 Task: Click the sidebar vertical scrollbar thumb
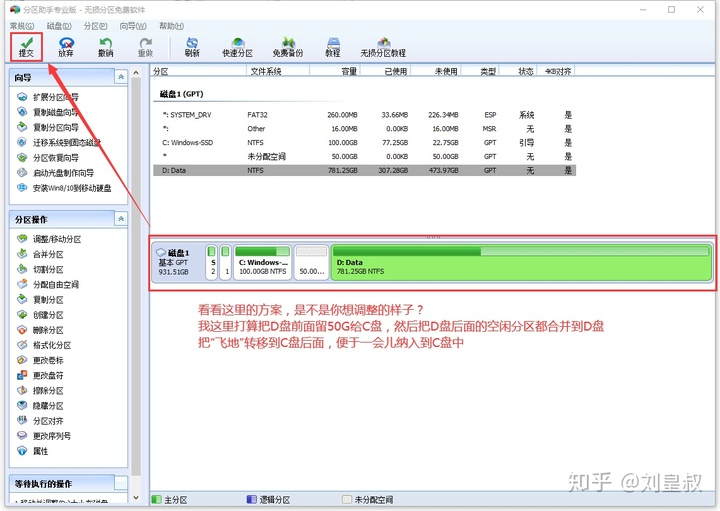[x=136, y=276]
